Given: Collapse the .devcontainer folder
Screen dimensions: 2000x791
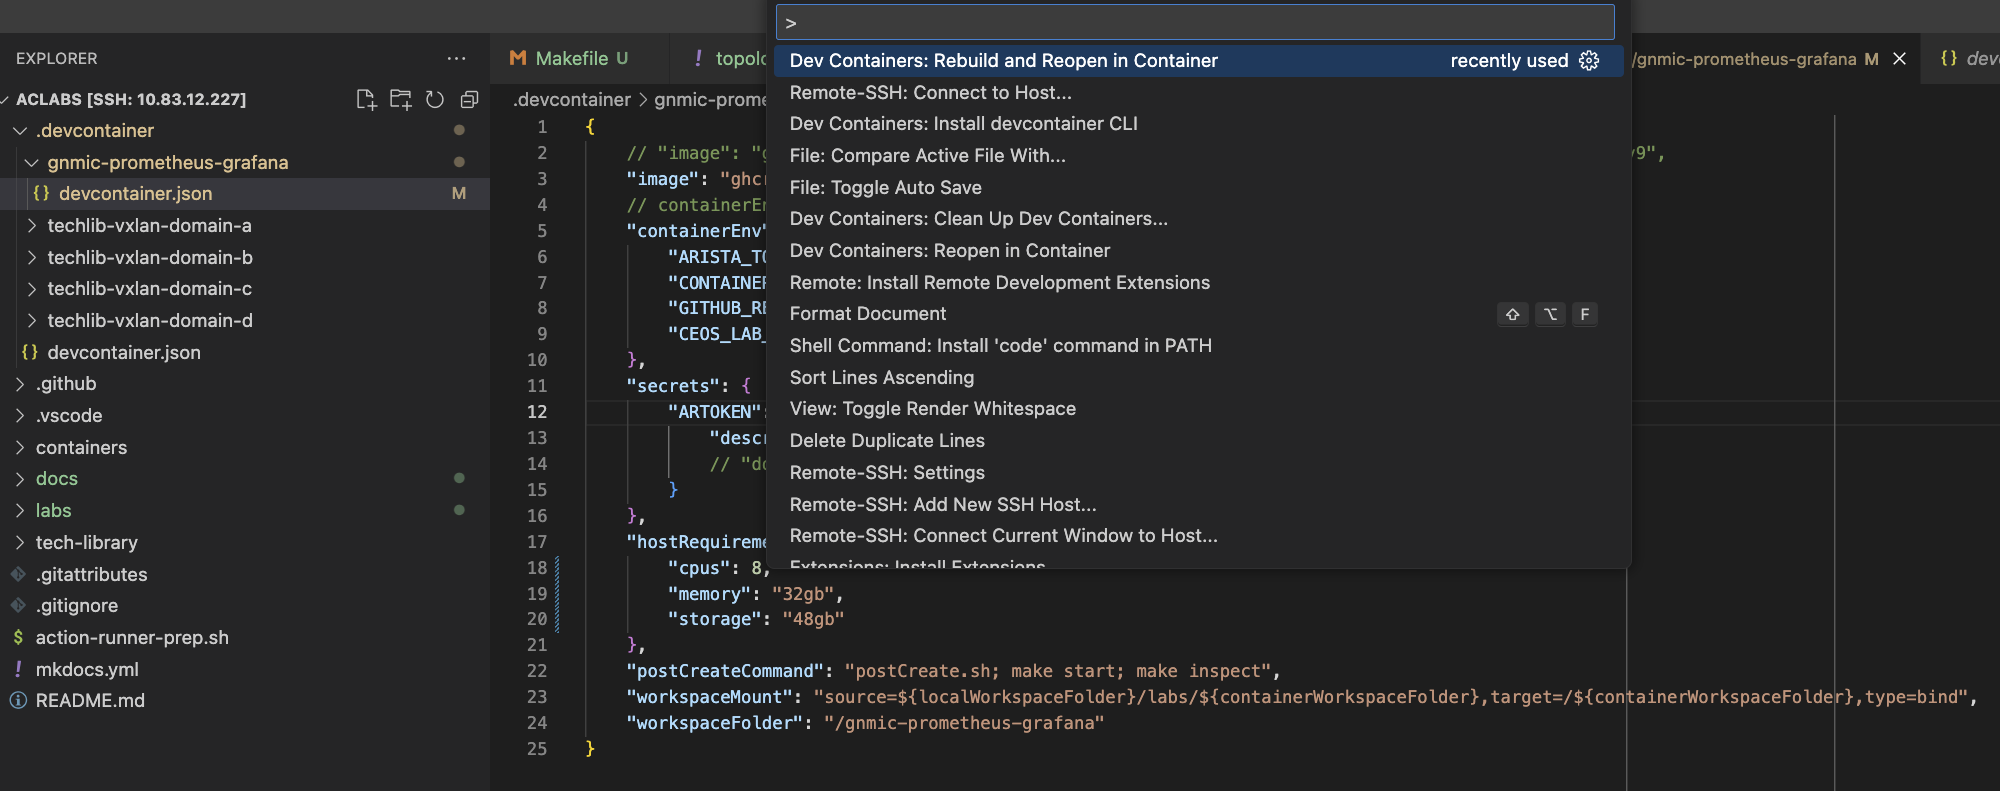Looking at the screenshot, I should 20,130.
